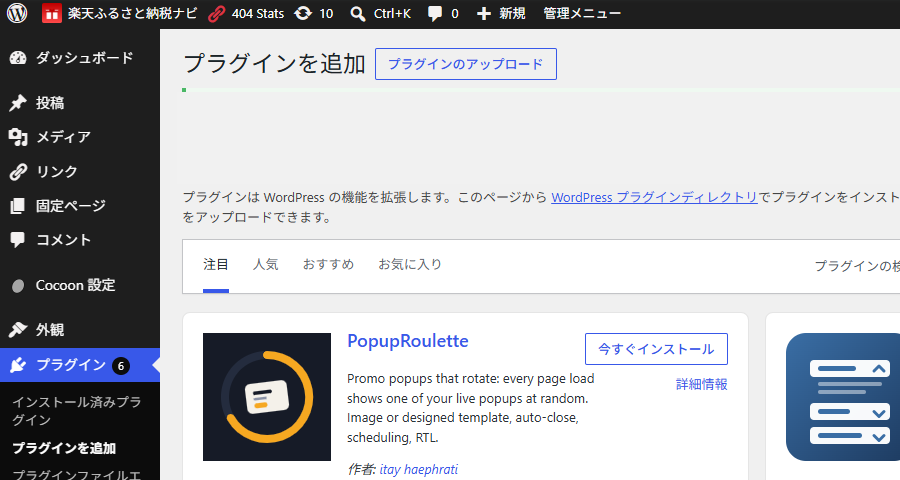Click the comments bubble icon in admin bar
This screenshot has height=480, width=900.
coord(435,14)
